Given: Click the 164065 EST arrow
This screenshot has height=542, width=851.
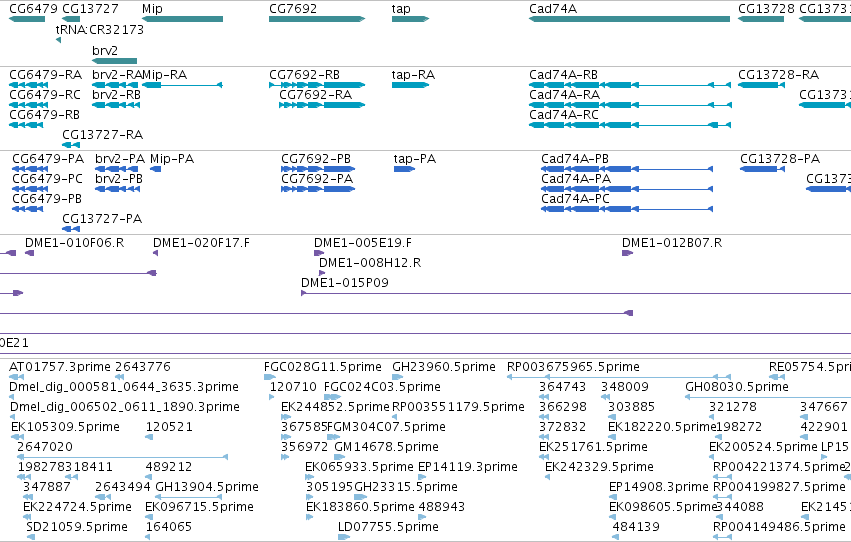Looking at the screenshot, I should tap(148, 537).
